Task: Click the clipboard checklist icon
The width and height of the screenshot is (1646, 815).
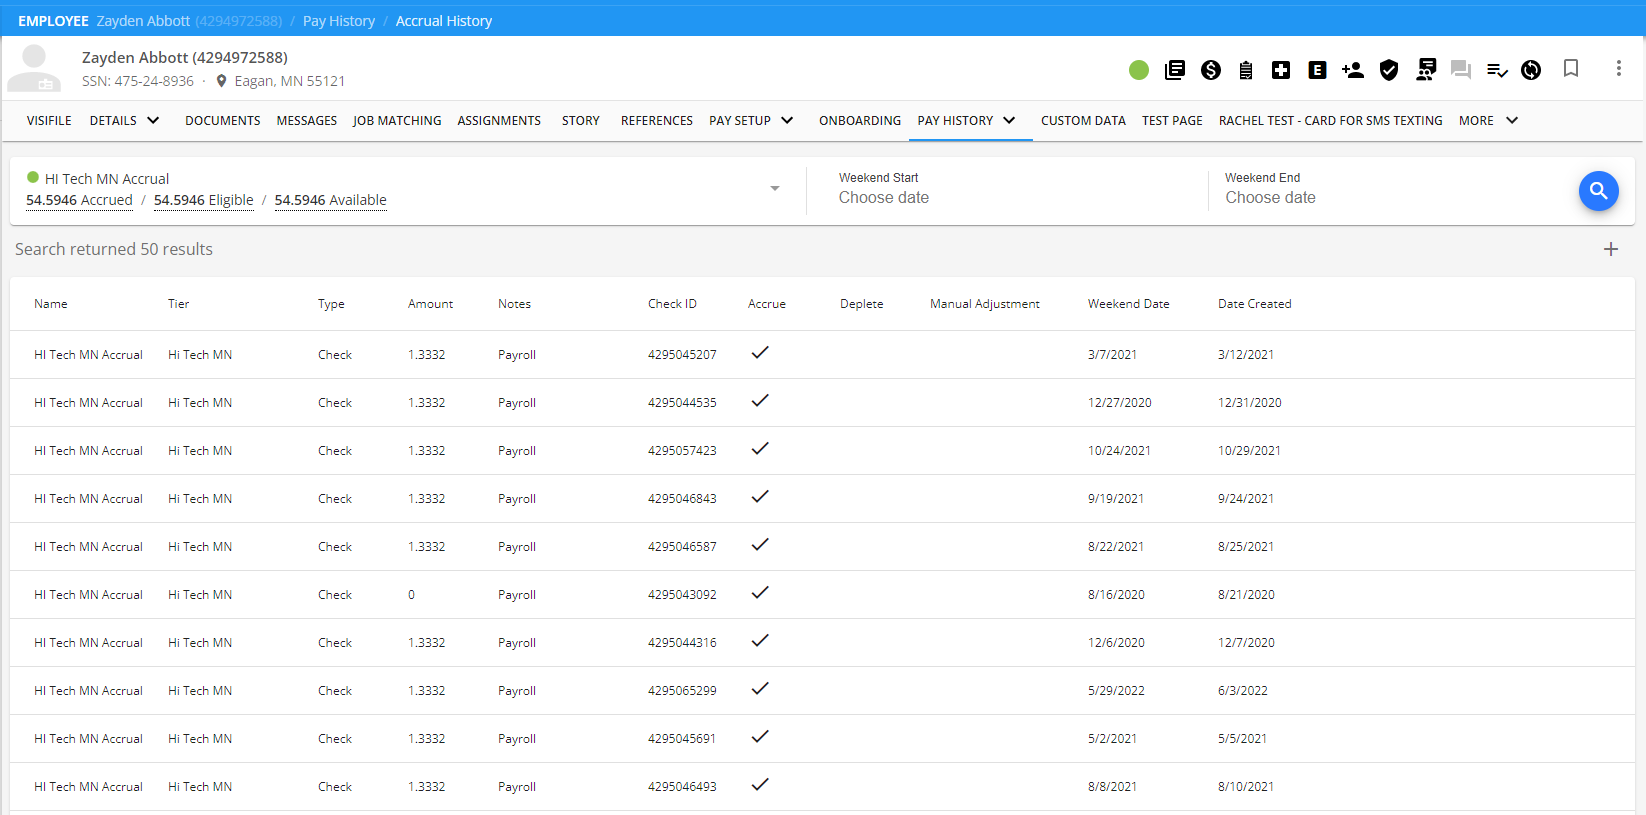Action: pos(1246,70)
